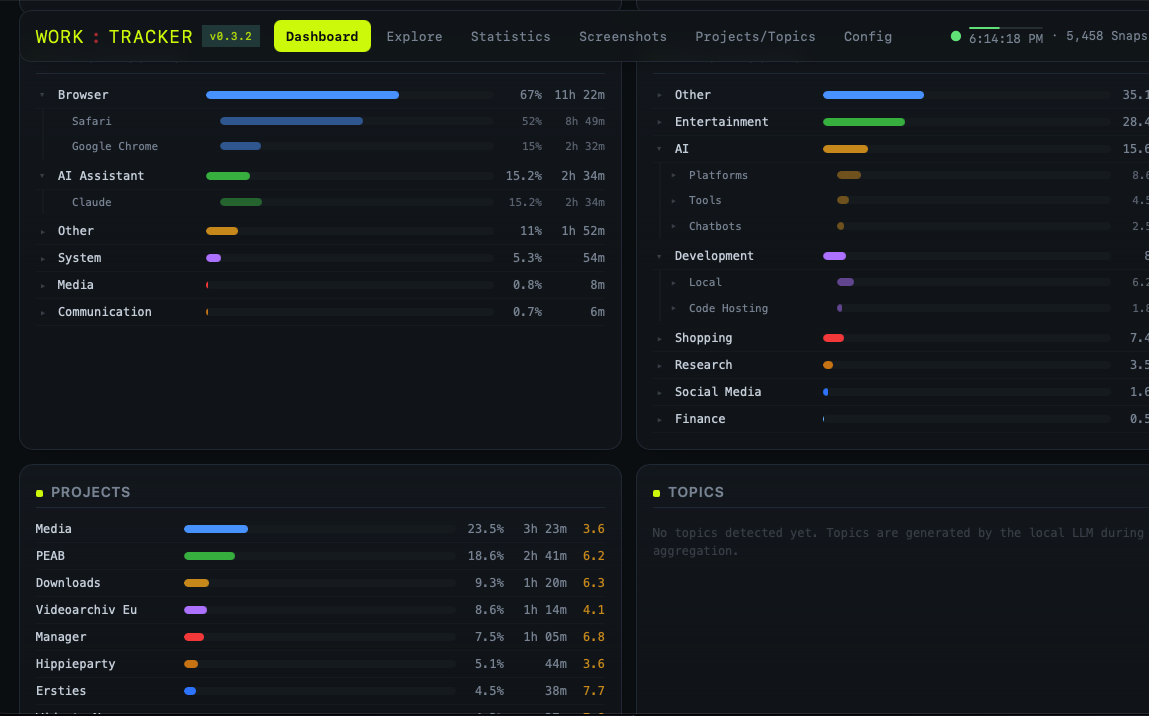The image size is (1149, 716).
Task: Select the Safari row
Action: [x=324, y=121]
